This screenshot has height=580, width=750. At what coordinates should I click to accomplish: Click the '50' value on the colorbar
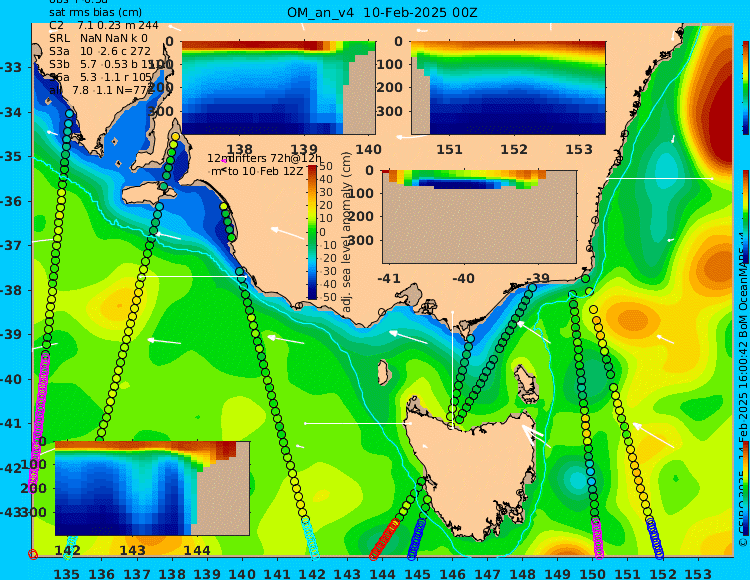coord(326,166)
